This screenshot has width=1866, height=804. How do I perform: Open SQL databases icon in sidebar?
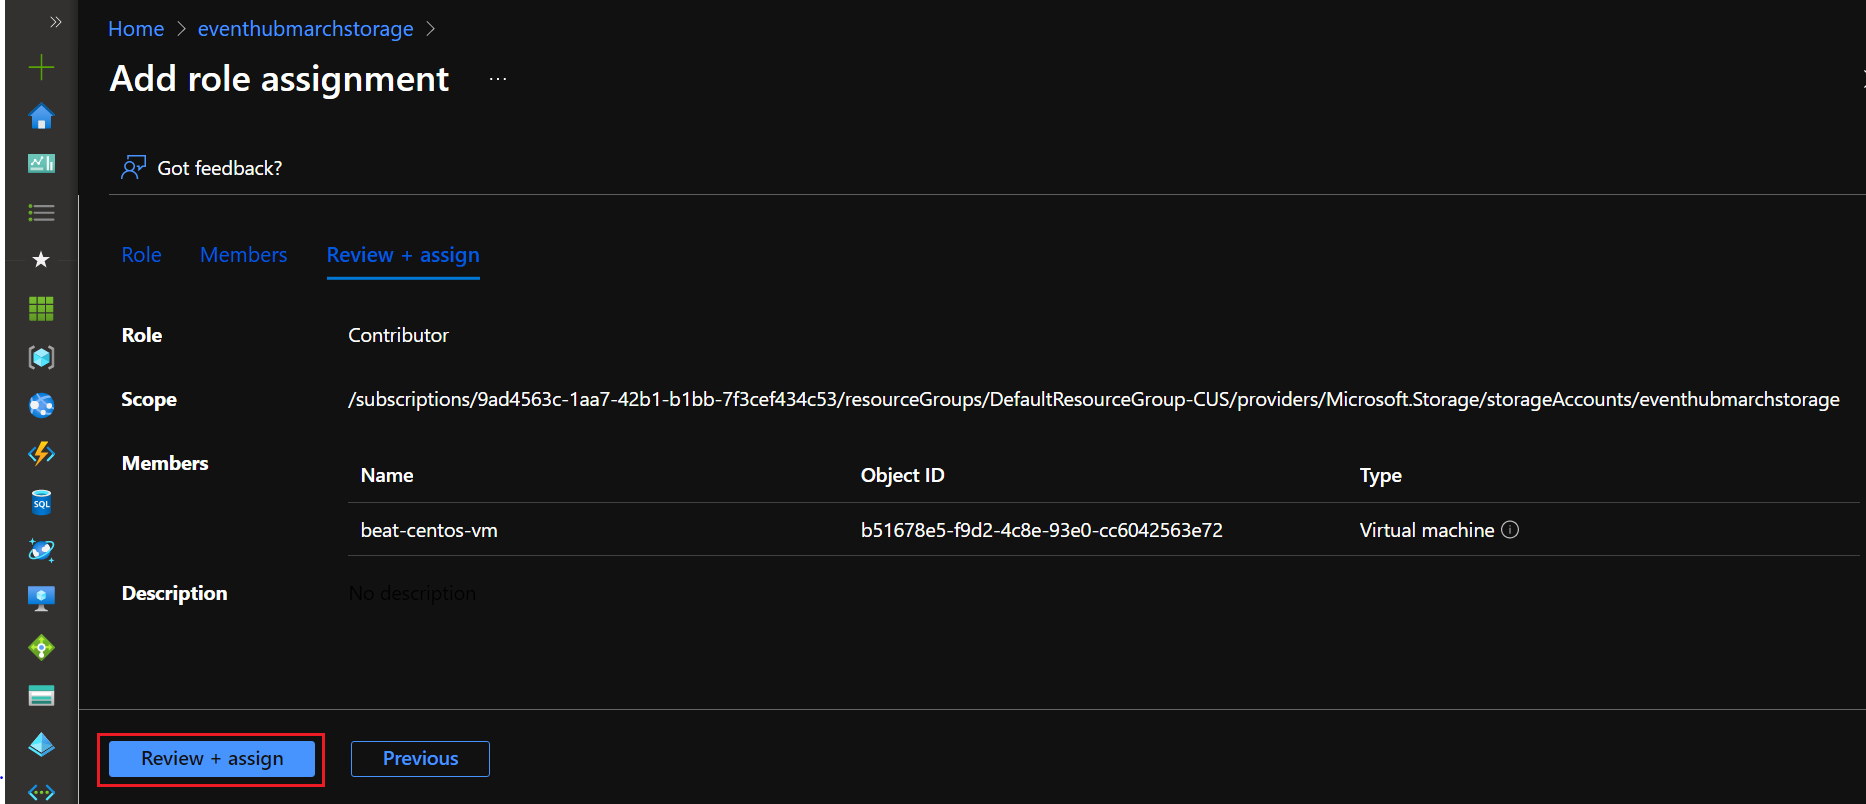tap(41, 502)
